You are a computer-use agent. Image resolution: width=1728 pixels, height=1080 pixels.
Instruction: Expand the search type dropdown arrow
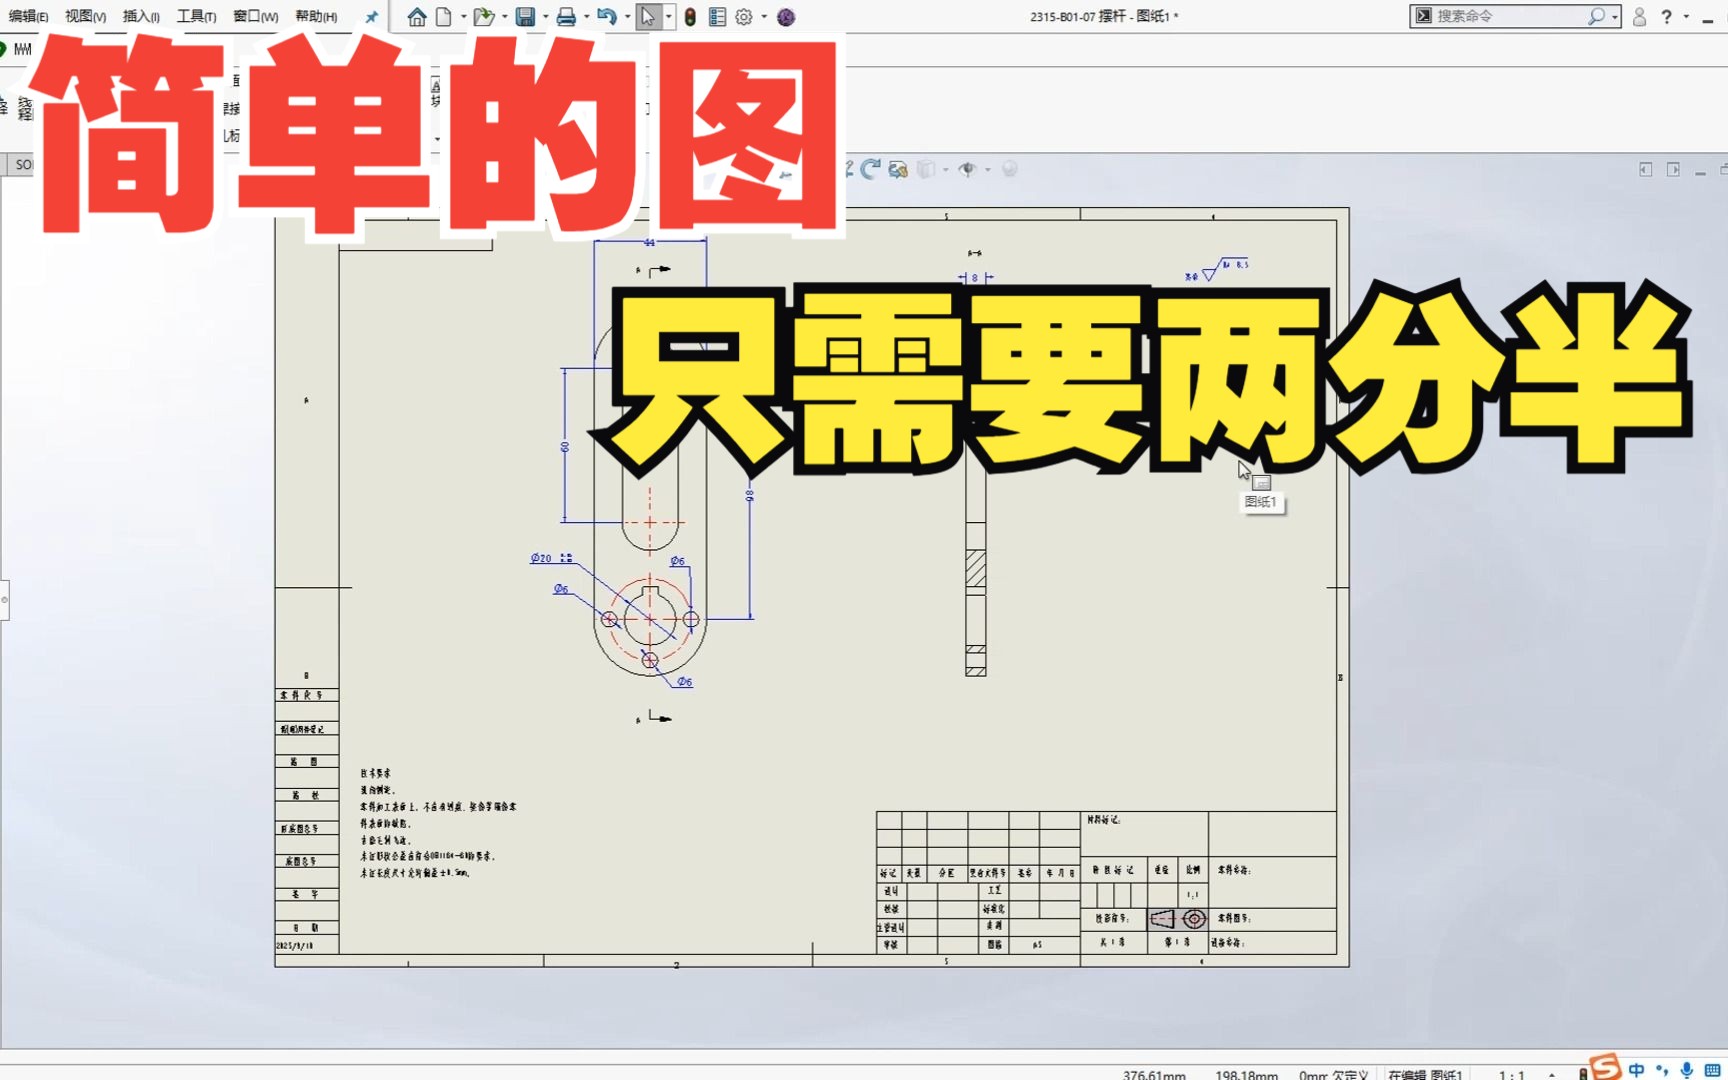(1614, 17)
